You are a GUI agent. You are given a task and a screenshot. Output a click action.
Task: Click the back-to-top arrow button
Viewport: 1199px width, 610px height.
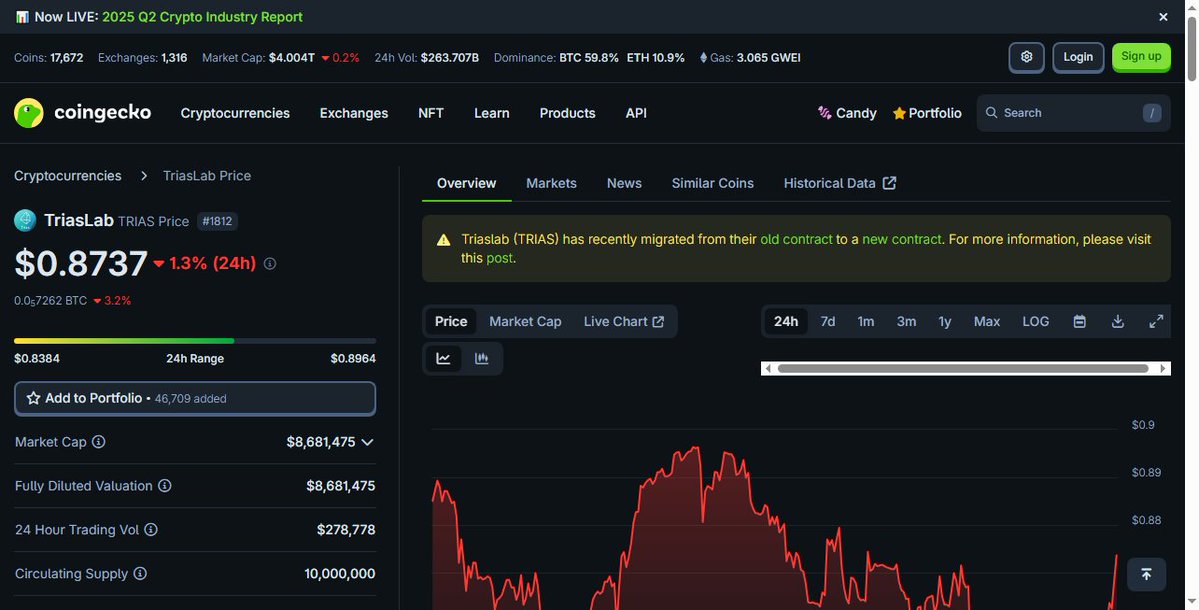pos(1146,574)
